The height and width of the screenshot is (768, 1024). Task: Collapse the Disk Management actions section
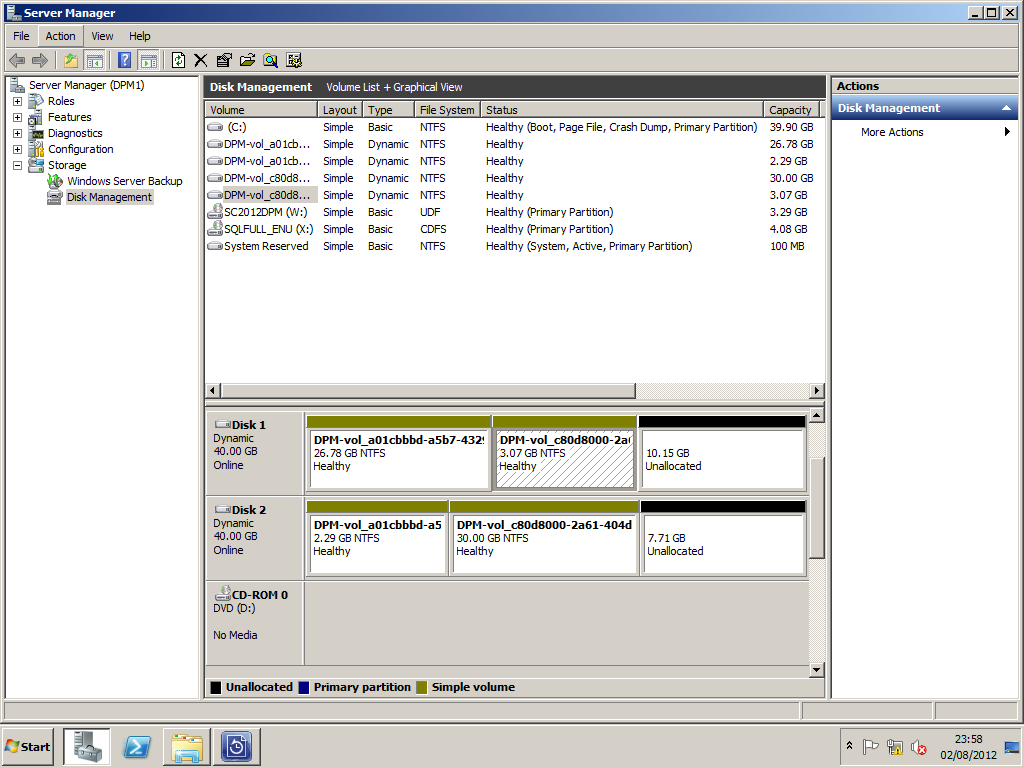1006,108
